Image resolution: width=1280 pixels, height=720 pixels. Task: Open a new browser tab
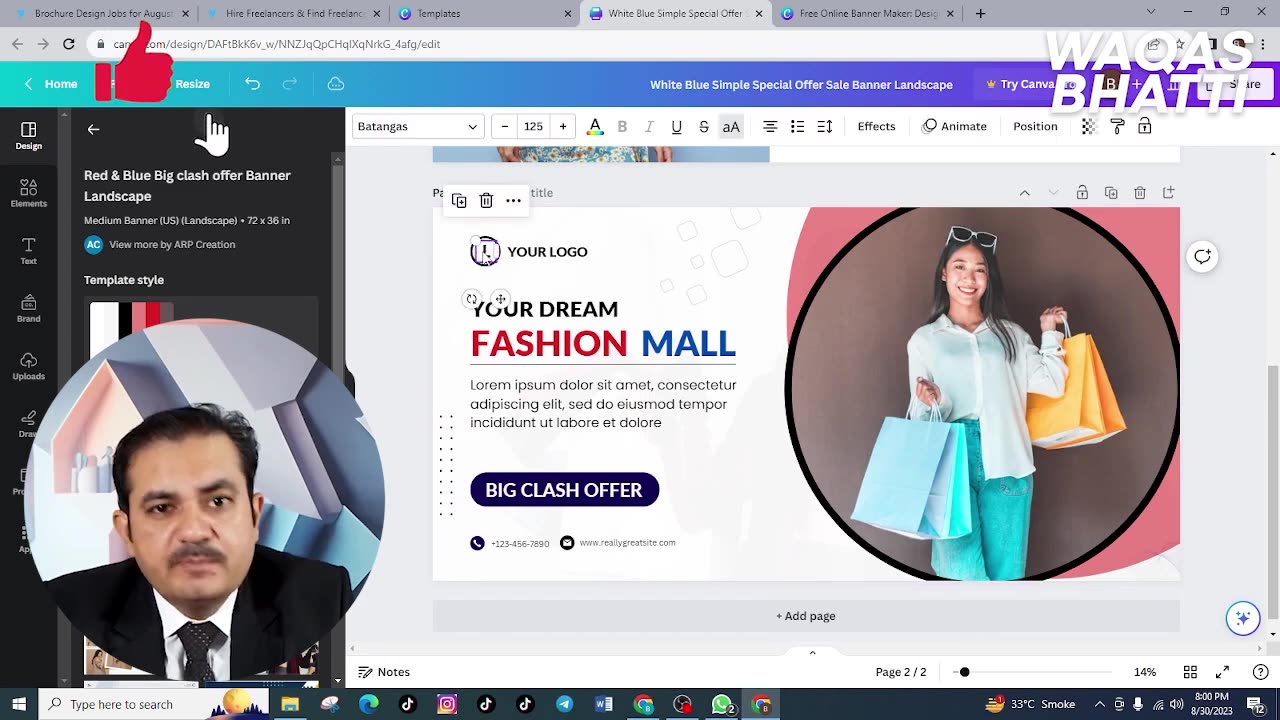[x=980, y=14]
